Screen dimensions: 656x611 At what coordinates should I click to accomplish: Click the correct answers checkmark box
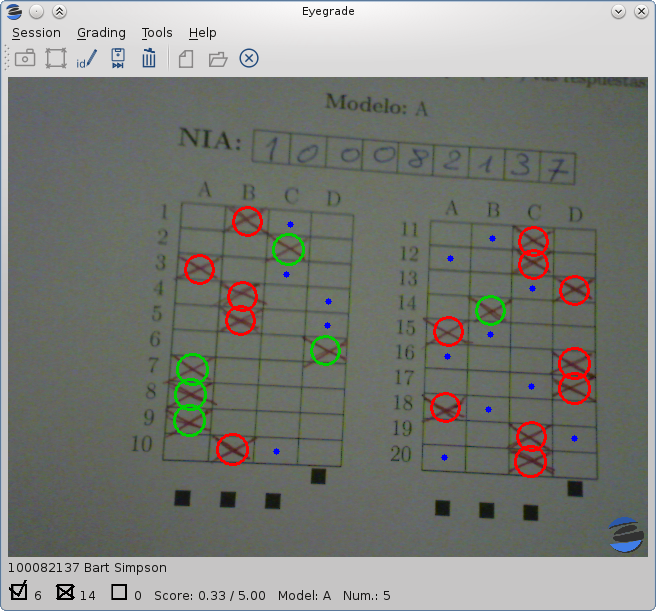click(x=19, y=592)
